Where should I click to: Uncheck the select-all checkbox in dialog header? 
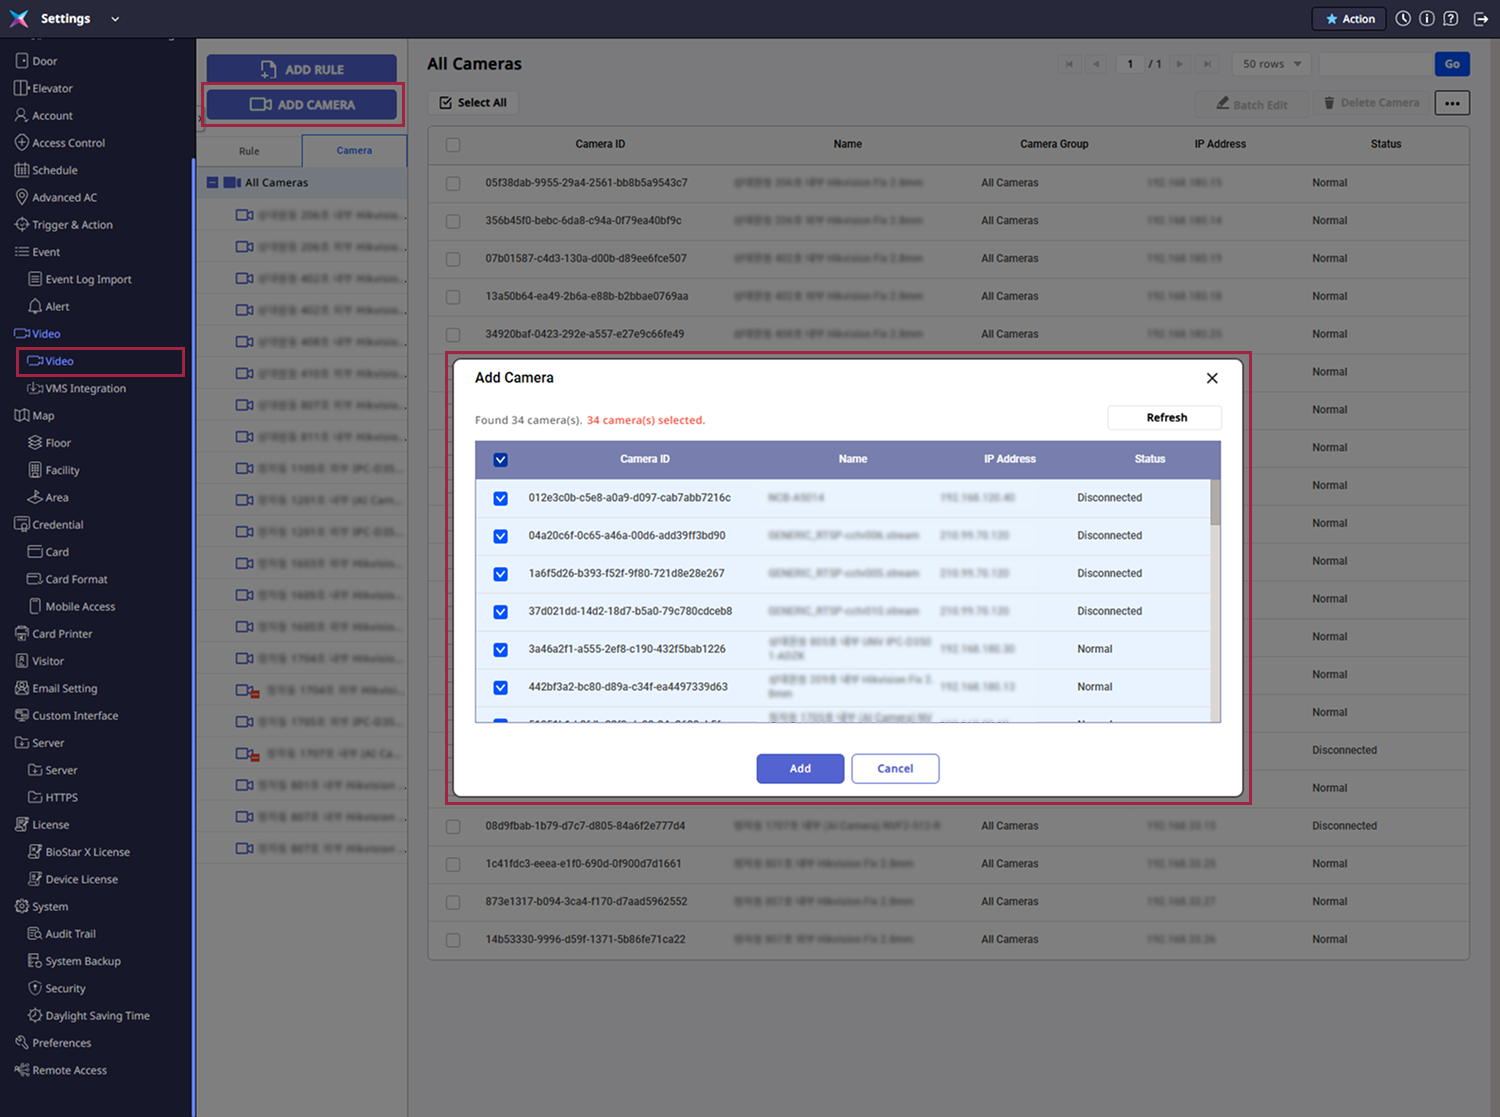tap(501, 460)
